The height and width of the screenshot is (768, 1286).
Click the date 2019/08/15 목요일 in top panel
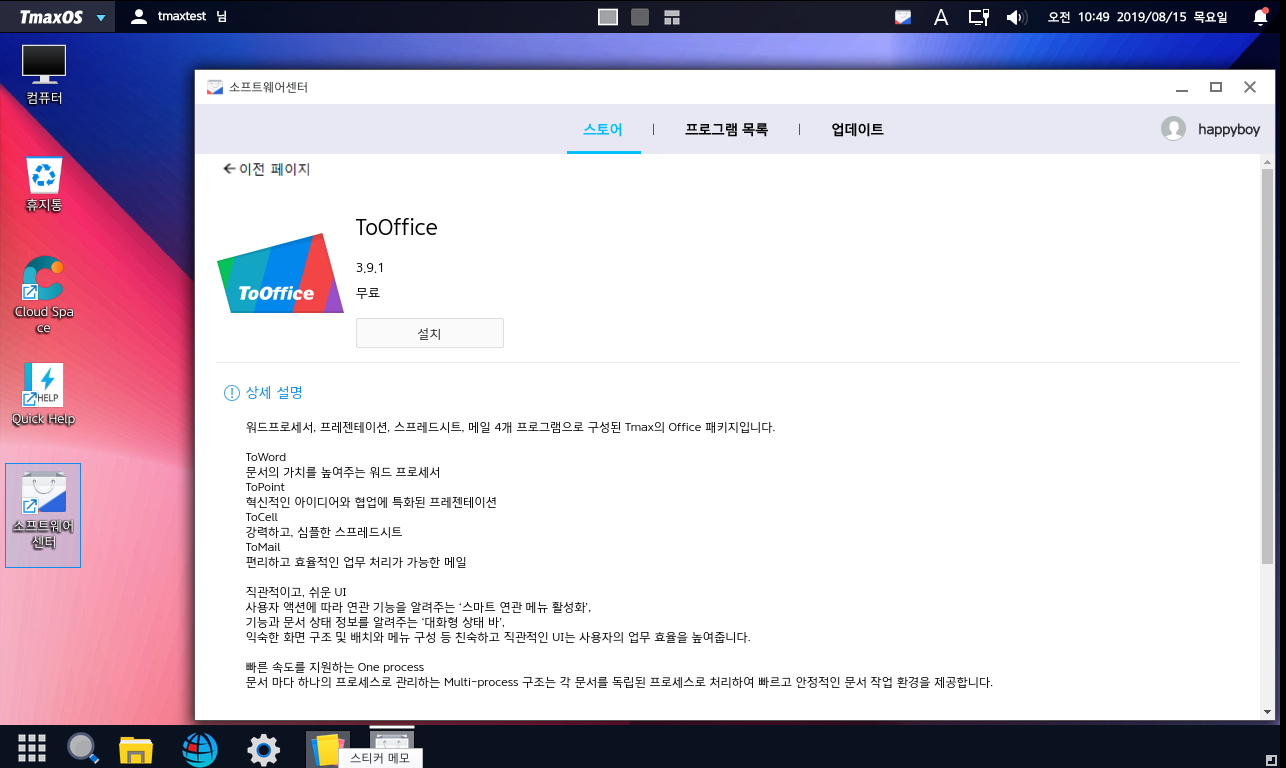tap(1171, 17)
